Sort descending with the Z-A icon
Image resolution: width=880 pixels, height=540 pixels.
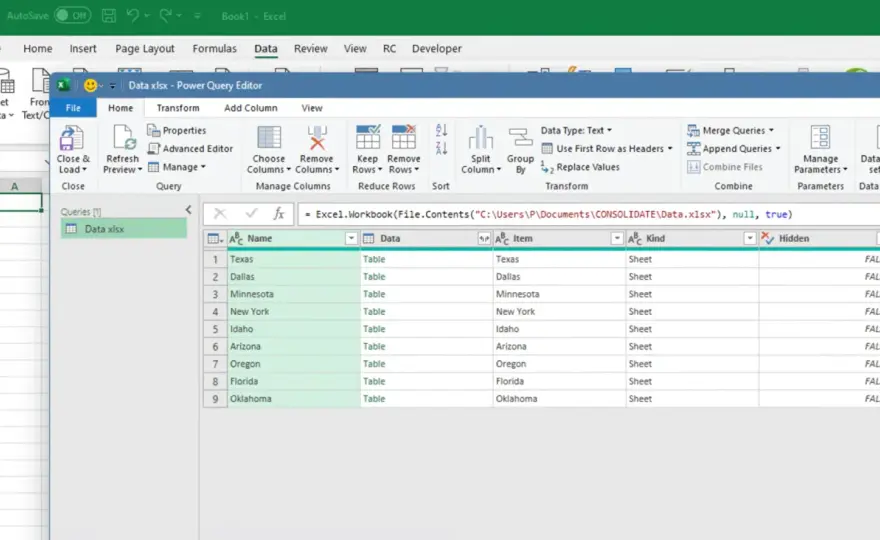pyautogui.click(x=442, y=149)
